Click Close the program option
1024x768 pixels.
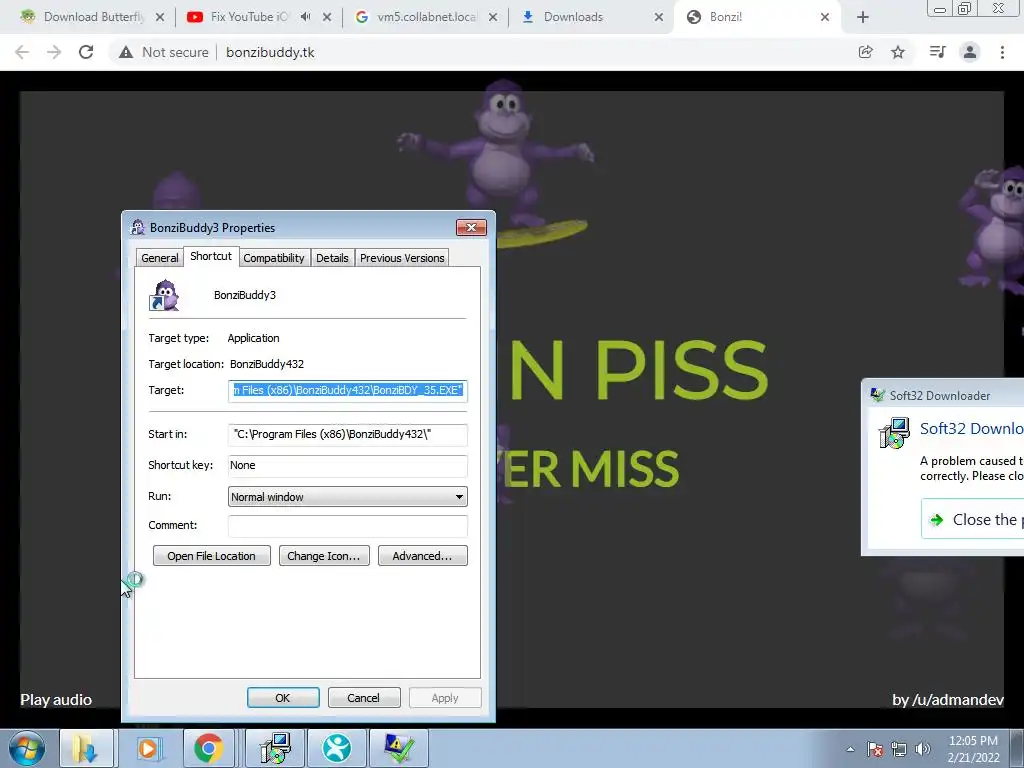click(x=973, y=520)
